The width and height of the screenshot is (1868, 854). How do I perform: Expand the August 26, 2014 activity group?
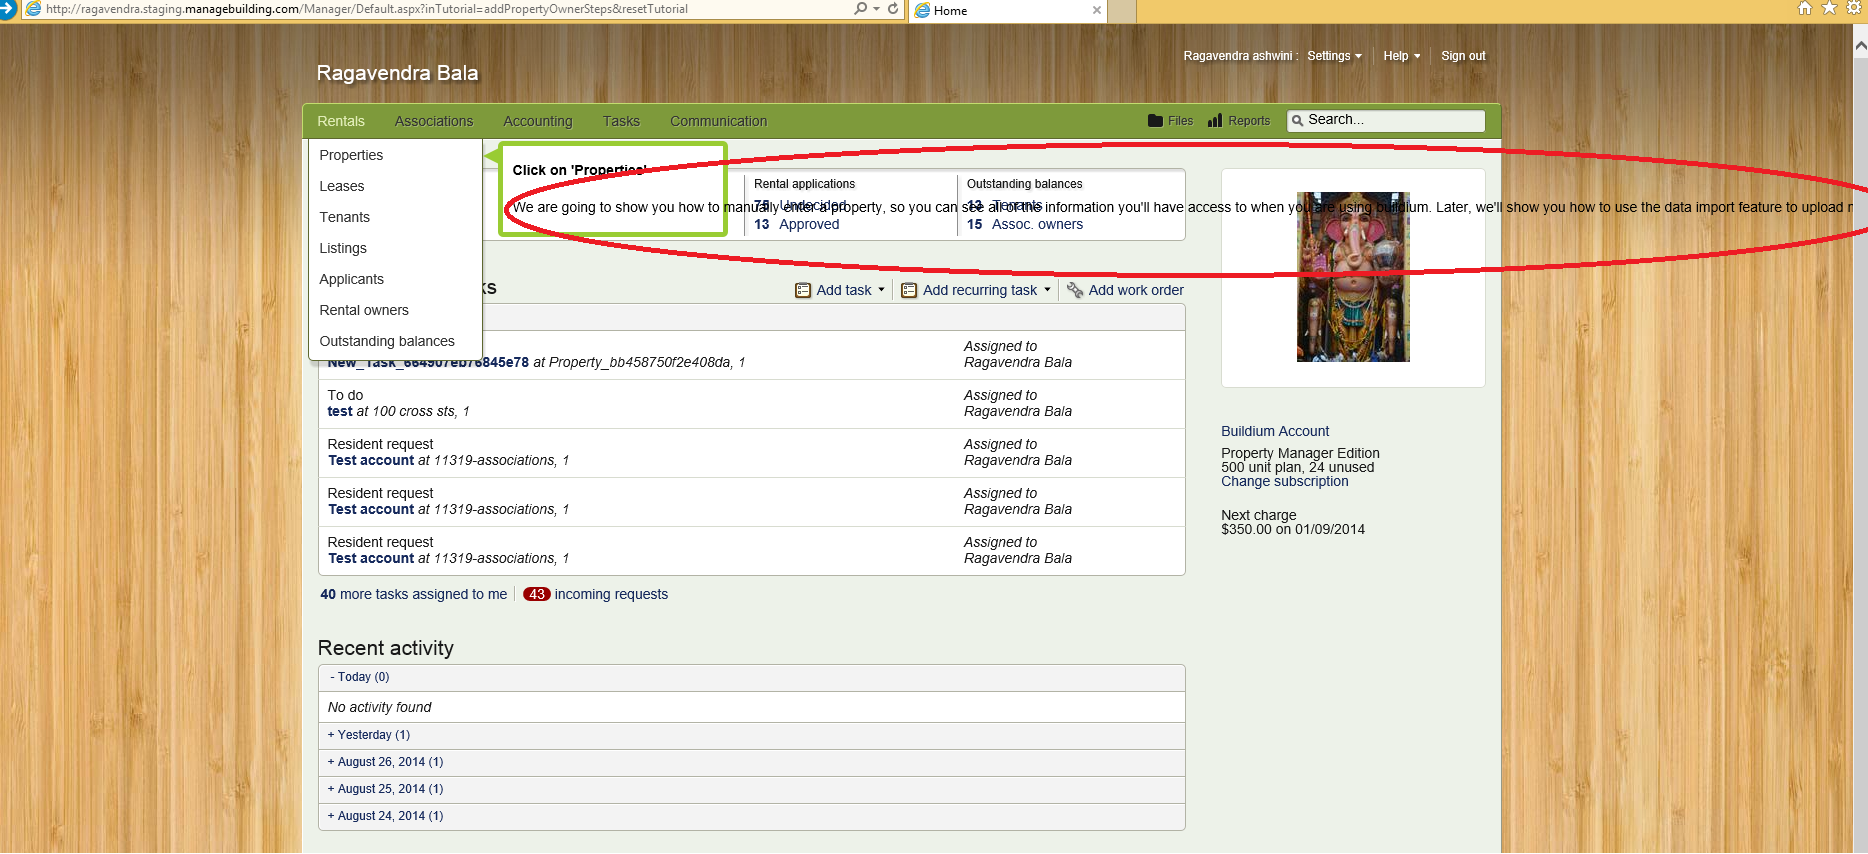(385, 762)
